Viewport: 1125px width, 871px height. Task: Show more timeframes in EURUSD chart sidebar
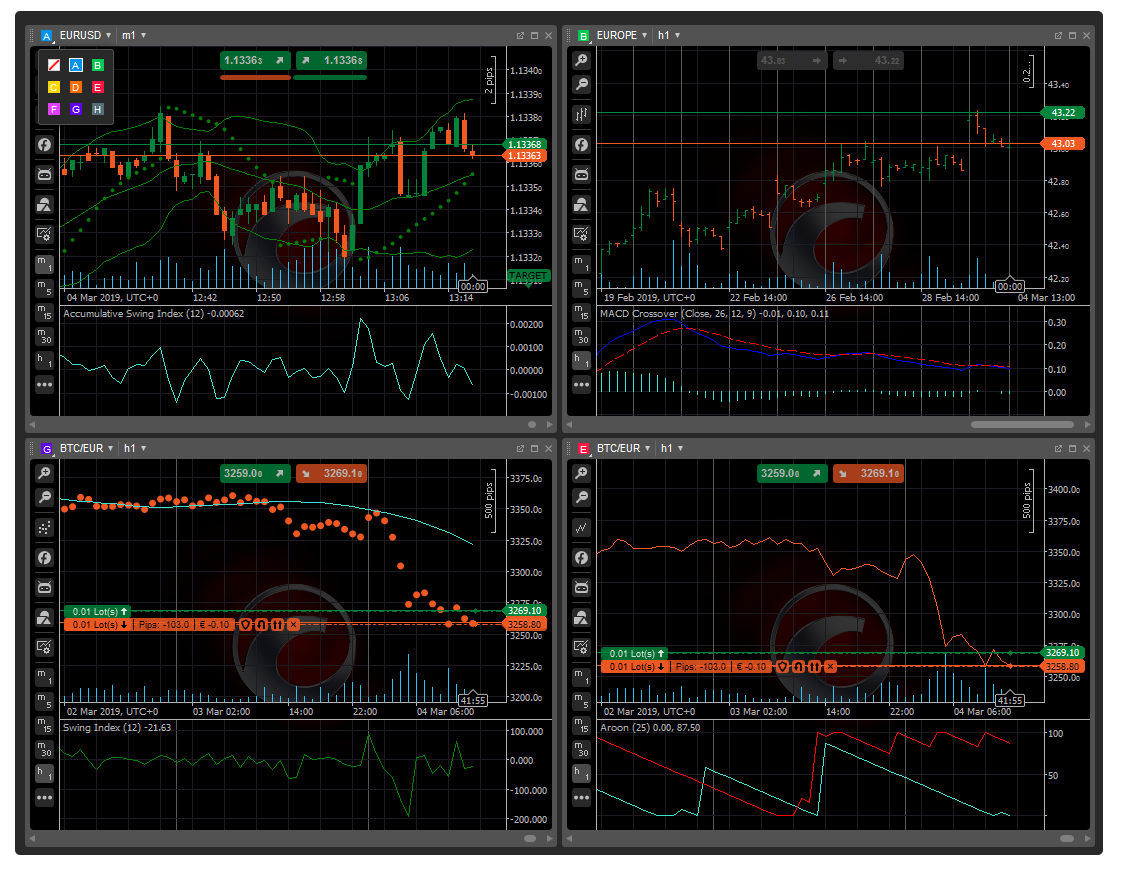(44, 385)
